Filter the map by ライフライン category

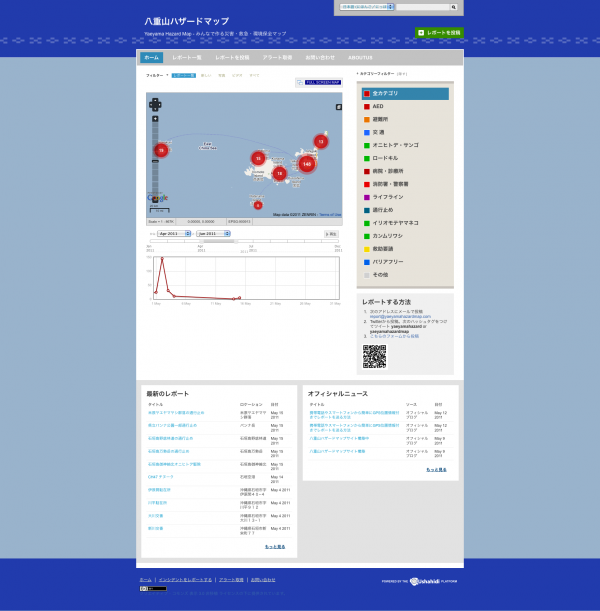[x=405, y=197]
